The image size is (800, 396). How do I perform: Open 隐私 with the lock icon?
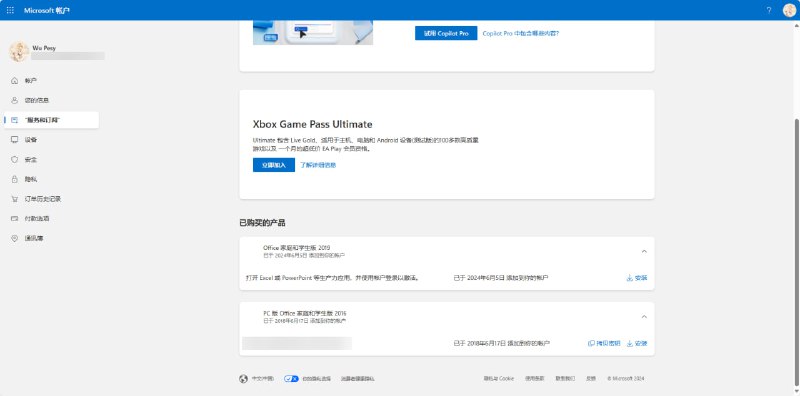click(51, 179)
